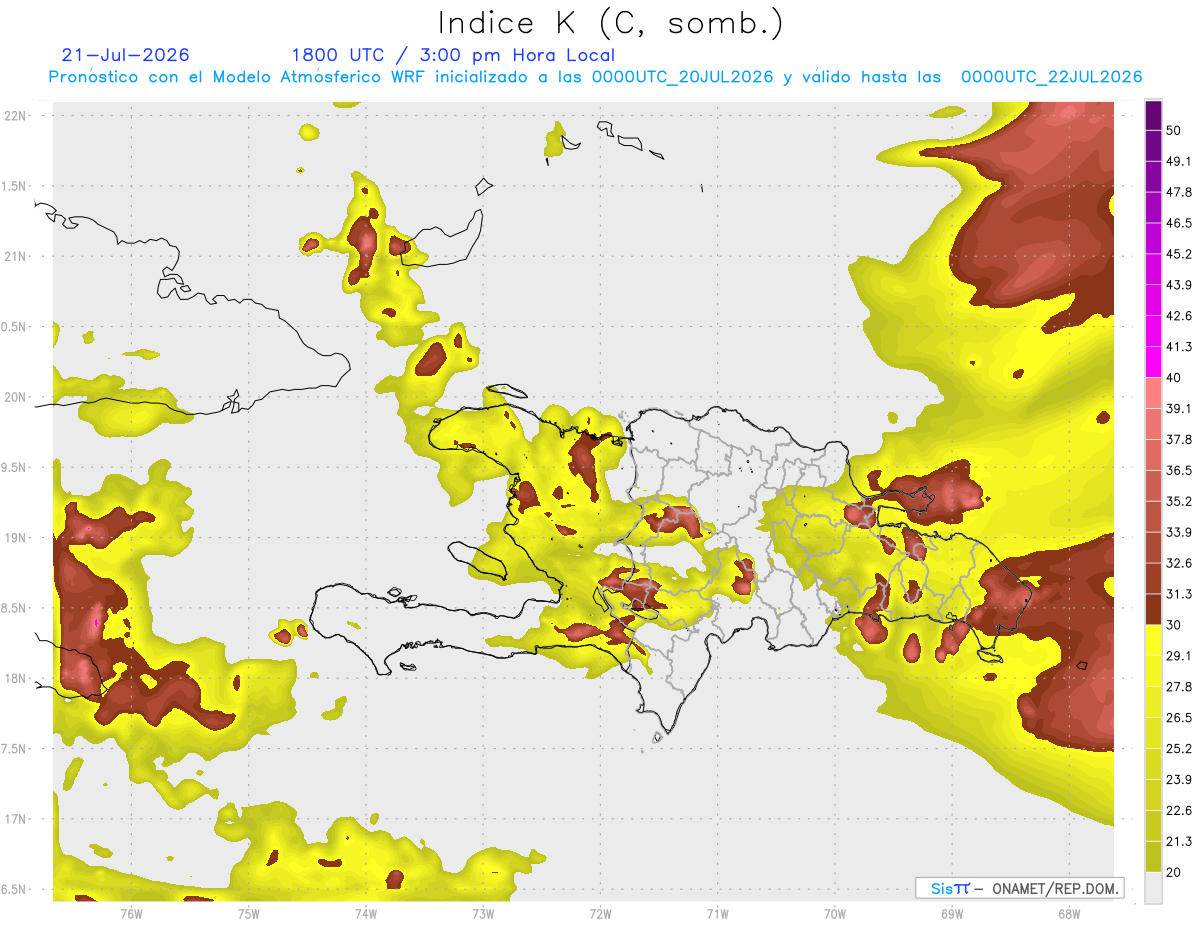Pick the dark purple swatch above 50
This screenshot has width=1200, height=927.
(1153, 115)
